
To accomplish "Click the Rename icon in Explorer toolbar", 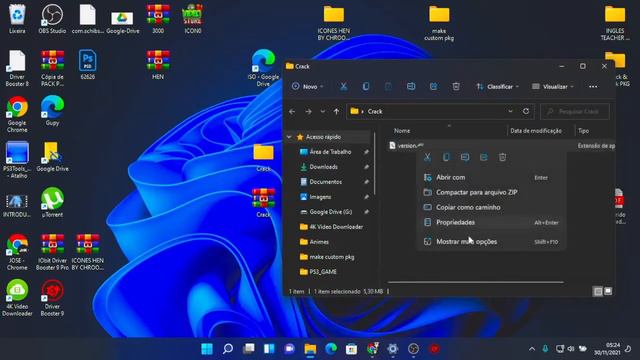I will (x=411, y=87).
